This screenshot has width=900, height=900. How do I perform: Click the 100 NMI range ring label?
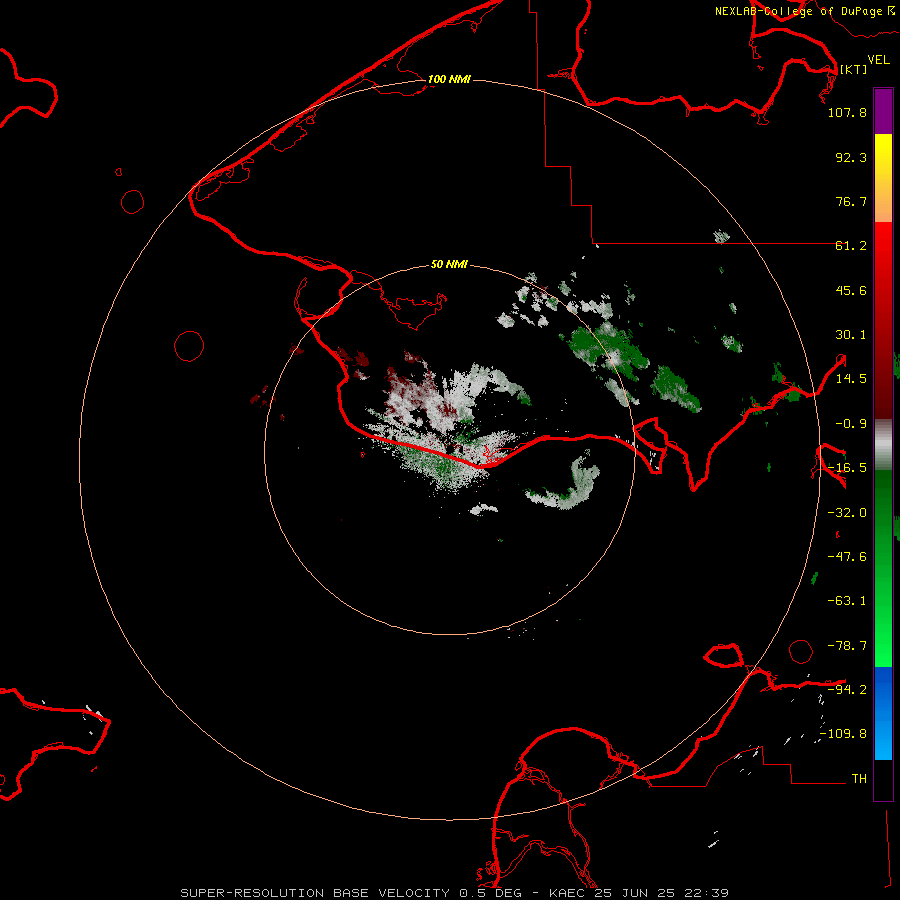pyautogui.click(x=449, y=79)
